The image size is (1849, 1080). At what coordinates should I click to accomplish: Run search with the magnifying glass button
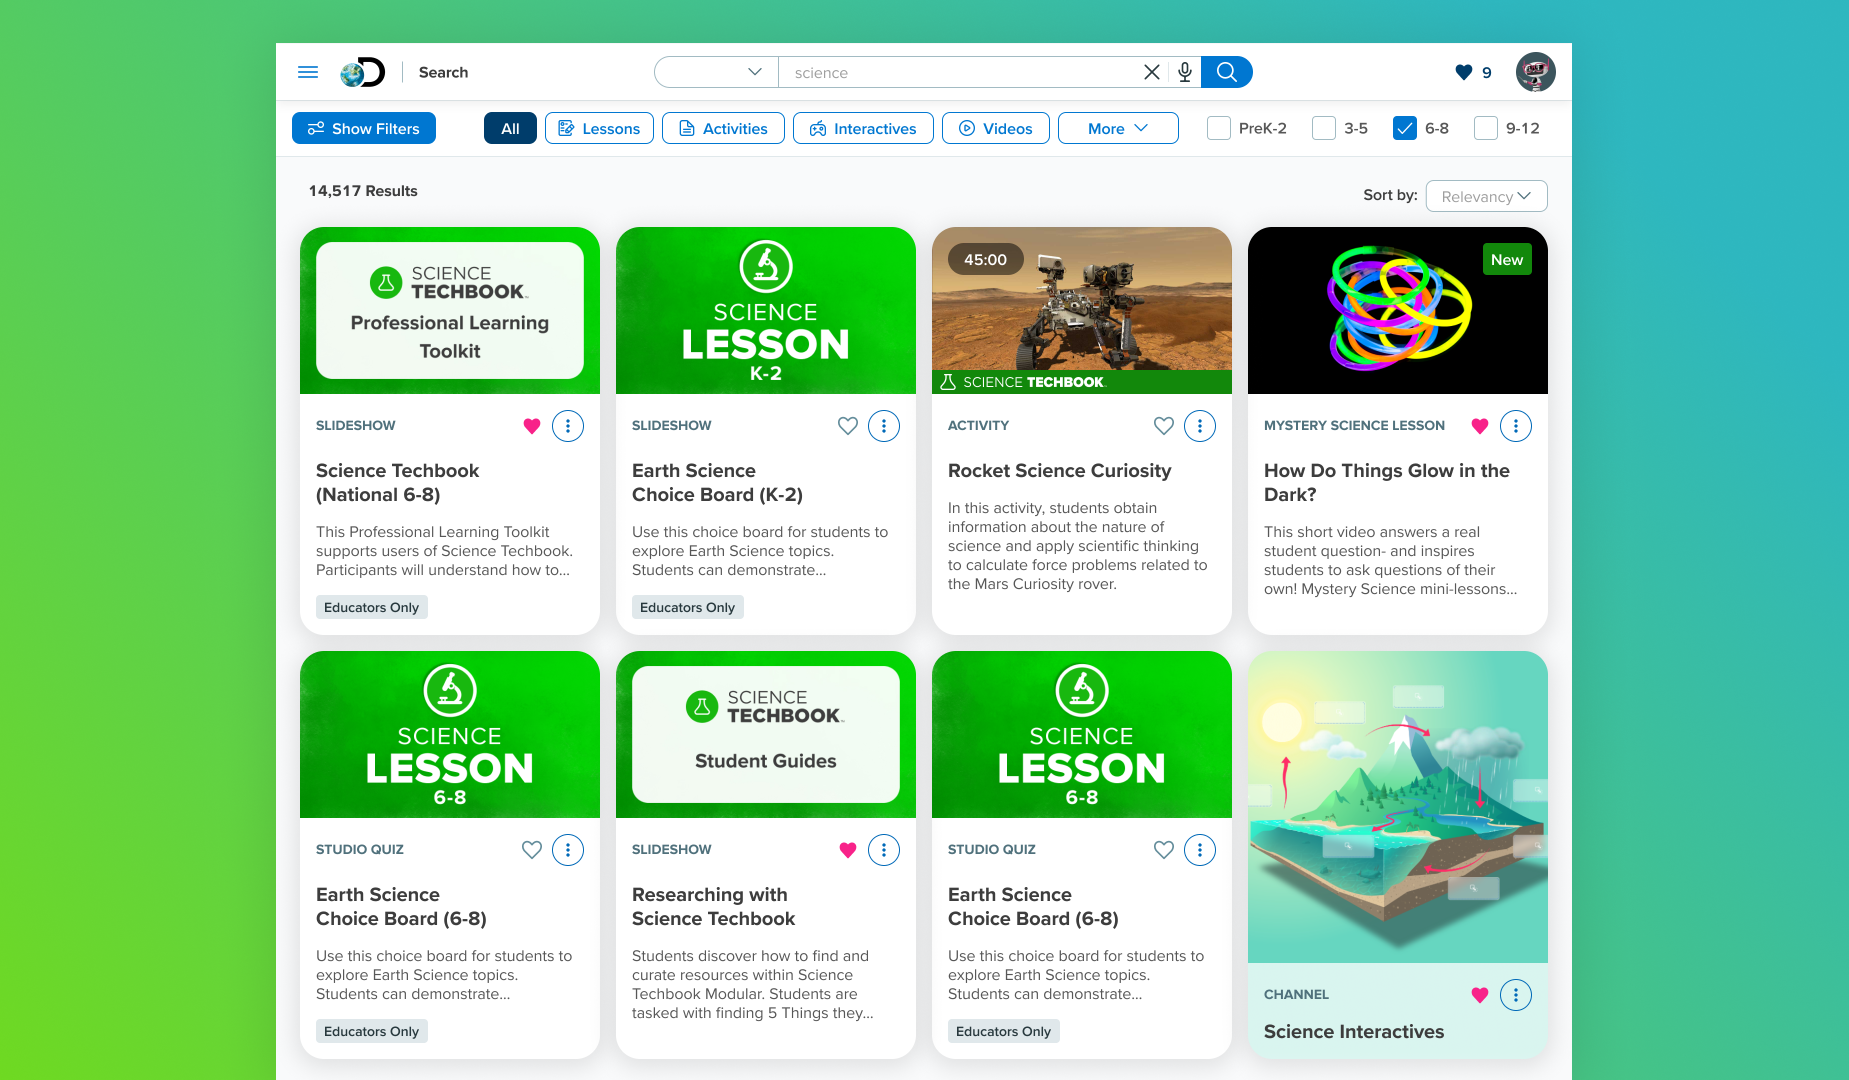(1227, 72)
